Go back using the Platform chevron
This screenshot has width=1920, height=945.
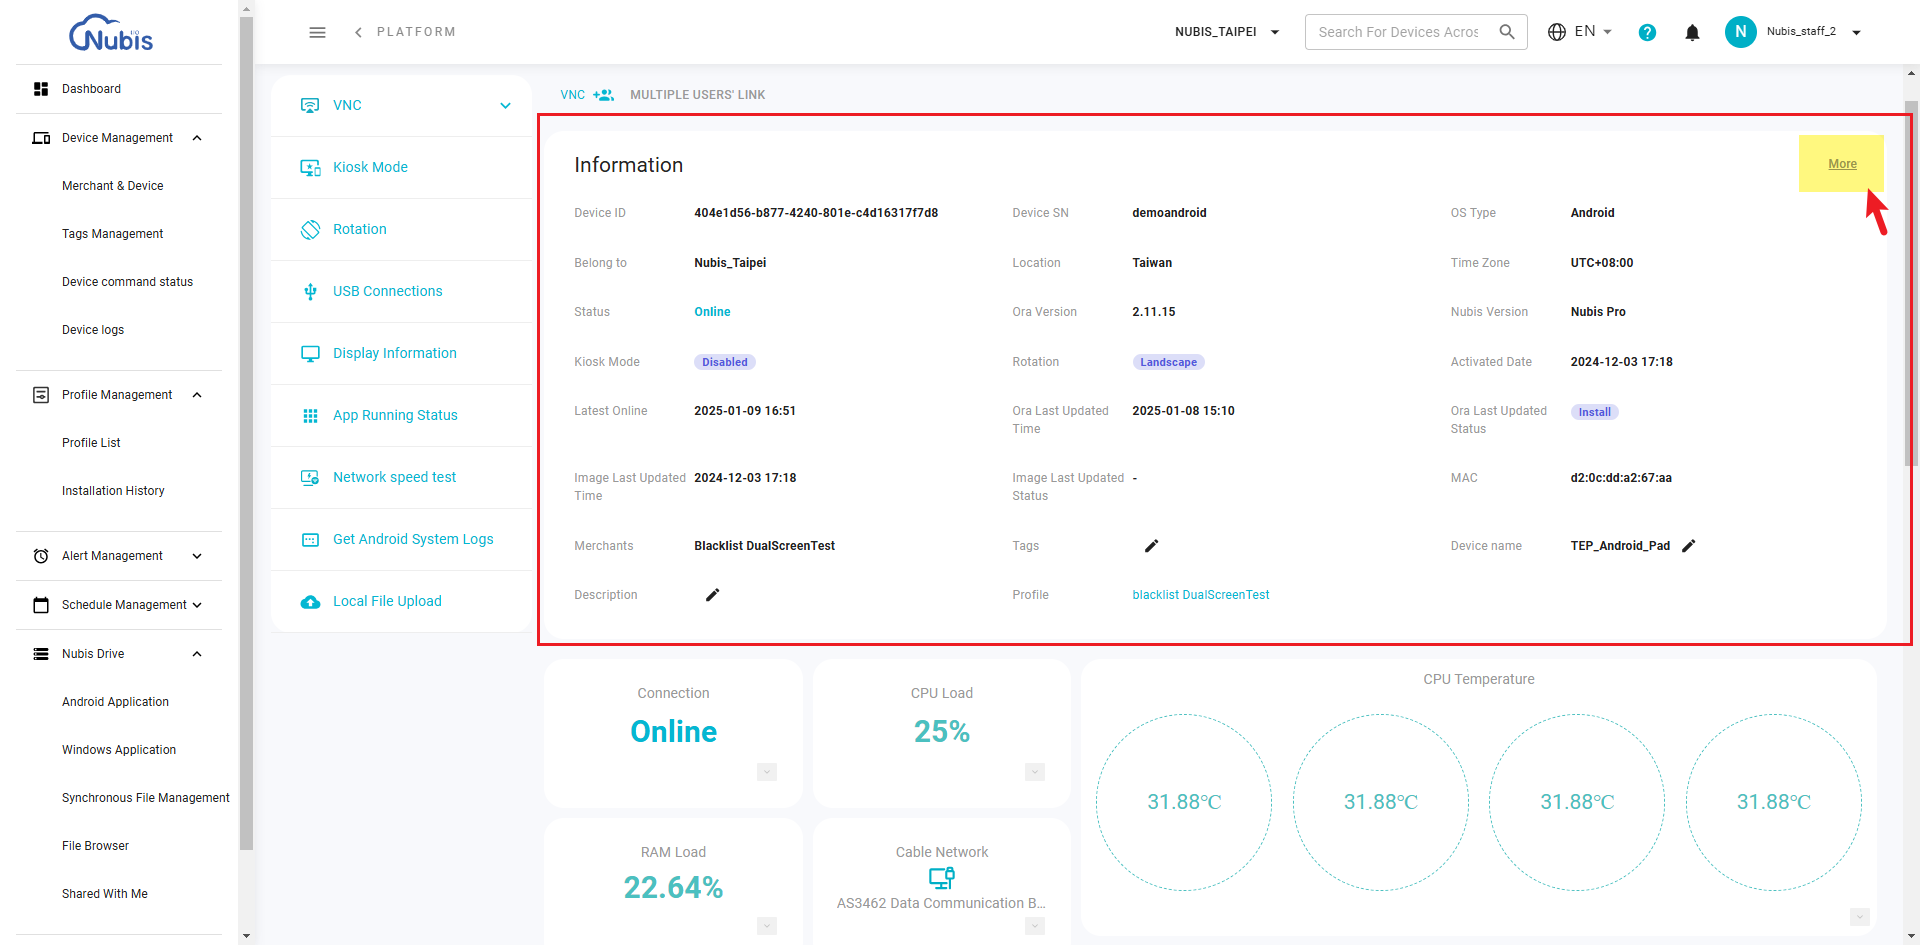(x=358, y=32)
